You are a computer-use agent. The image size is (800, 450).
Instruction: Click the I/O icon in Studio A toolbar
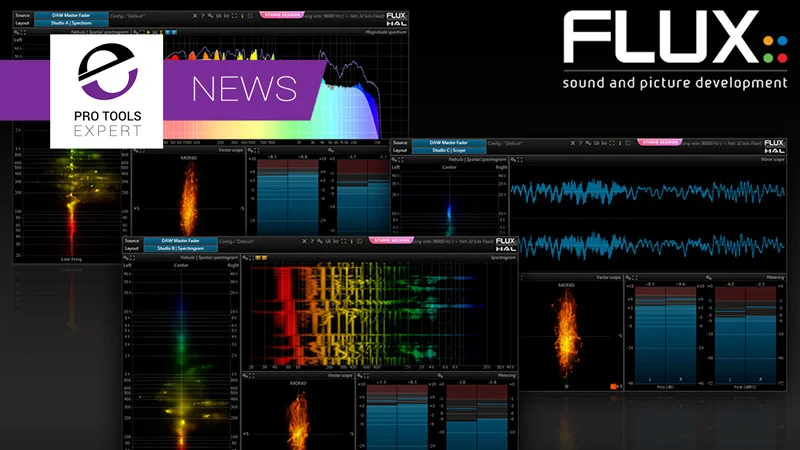pos(227,16)
